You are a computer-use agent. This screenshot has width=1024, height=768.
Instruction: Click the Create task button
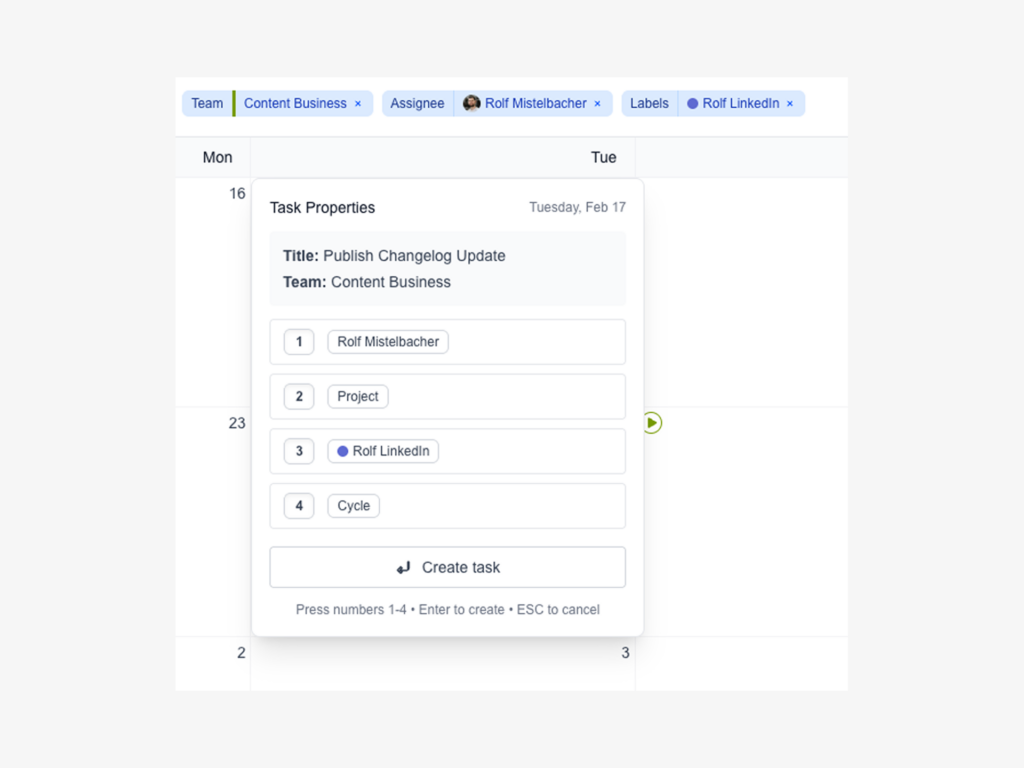coord(447,567)
